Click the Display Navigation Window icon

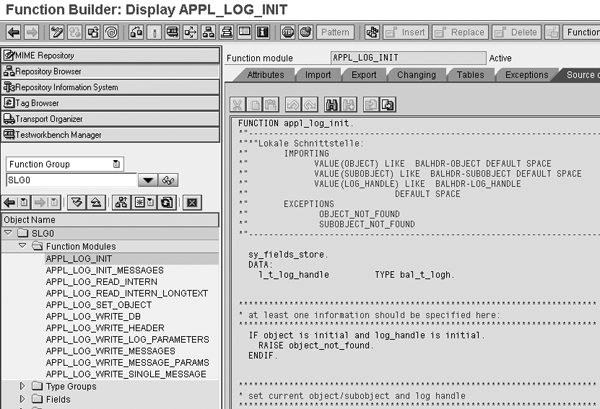pyautogui.click(x=227, y=32)
